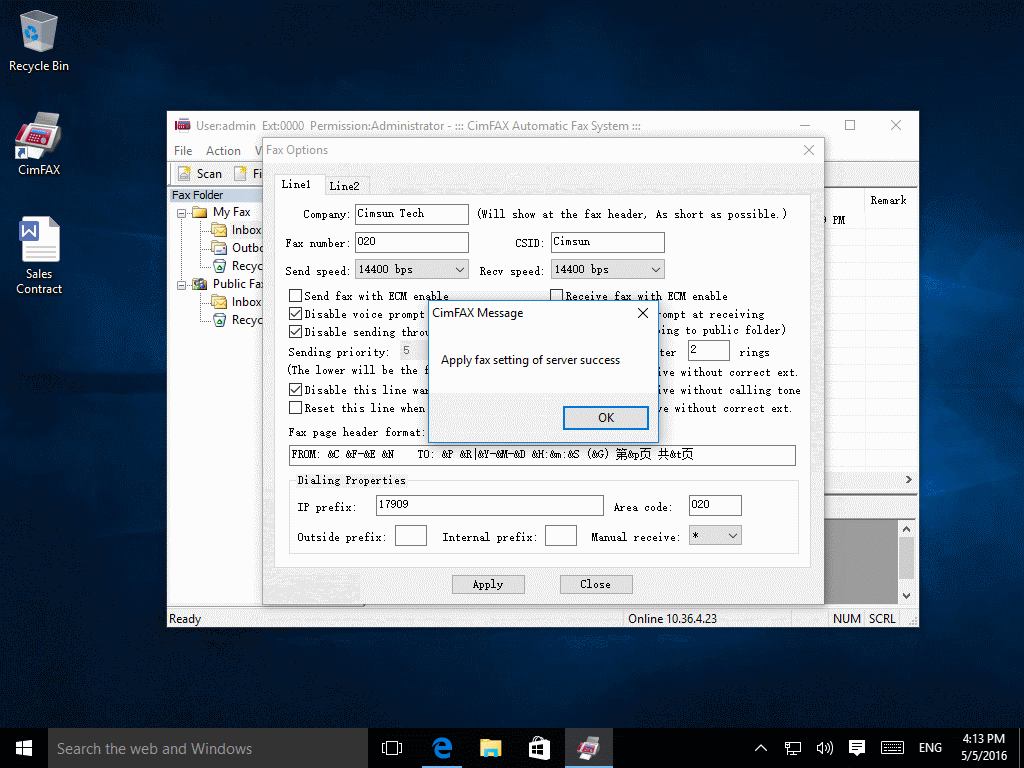The width and height of the screenshot is (1024, 768).
Task: Select the Public Fax folder icon
Action: (200, 284)
